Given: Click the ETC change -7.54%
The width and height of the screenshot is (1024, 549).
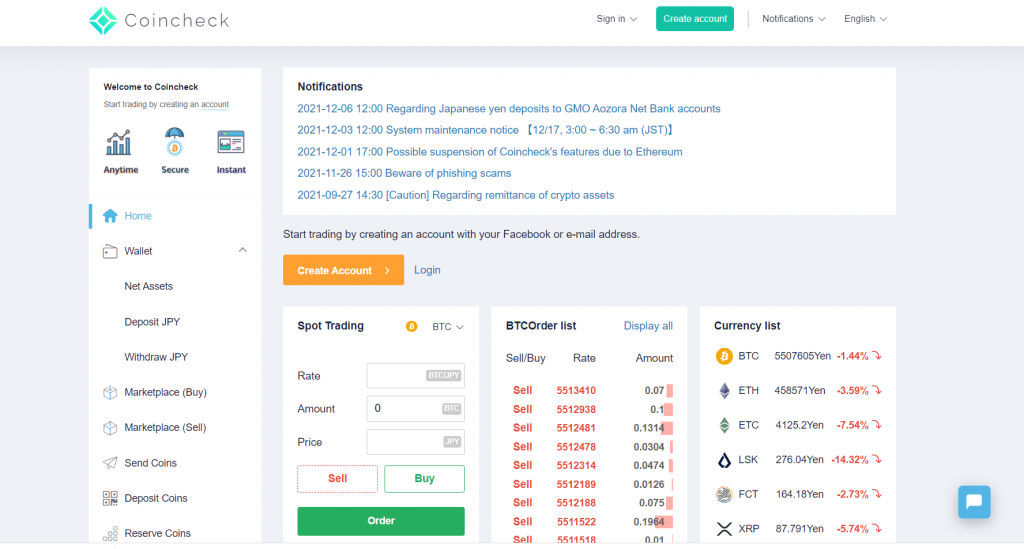Looking at the screenshot, I should [x=852, y=425].
